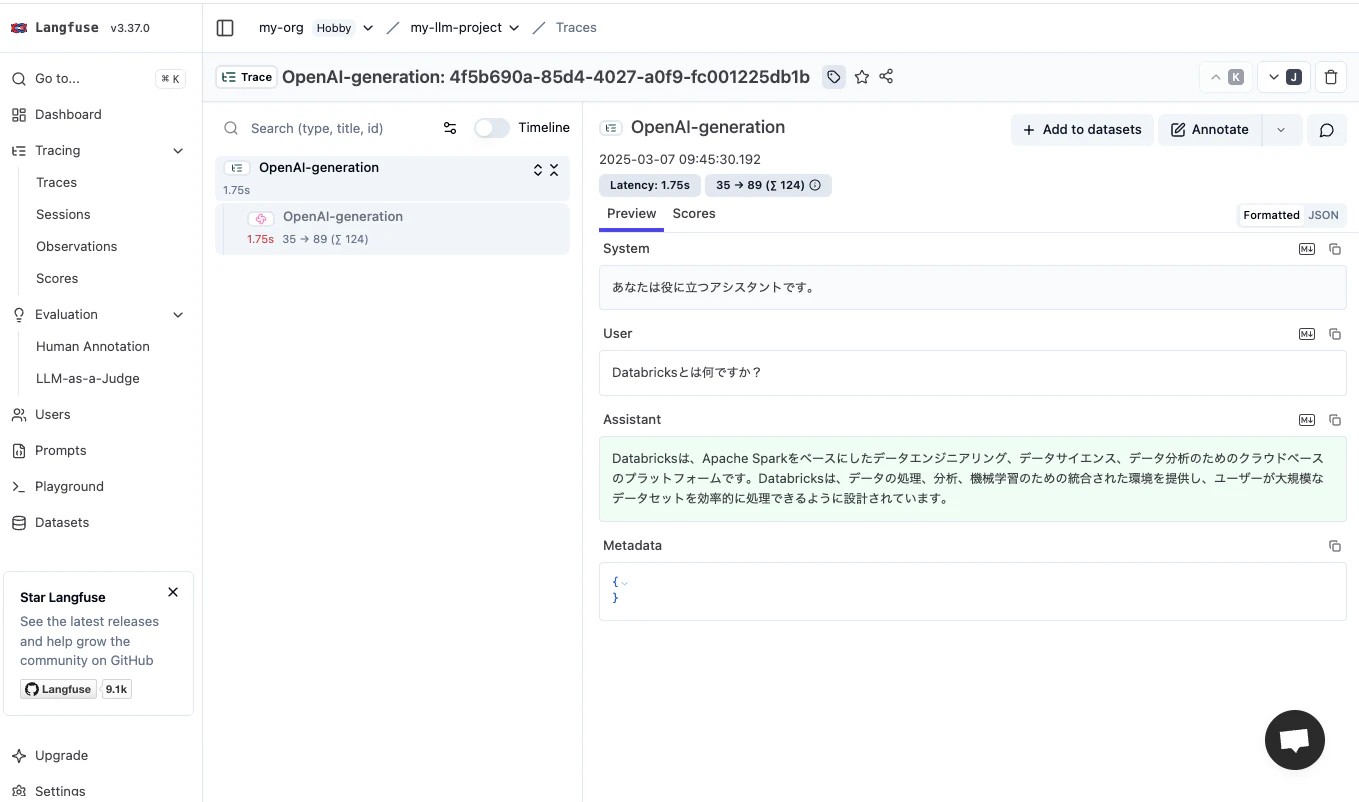This screenshot has width=1359, height=802.
Task: Copy the User message content
Action: [x=1335, y=334]
